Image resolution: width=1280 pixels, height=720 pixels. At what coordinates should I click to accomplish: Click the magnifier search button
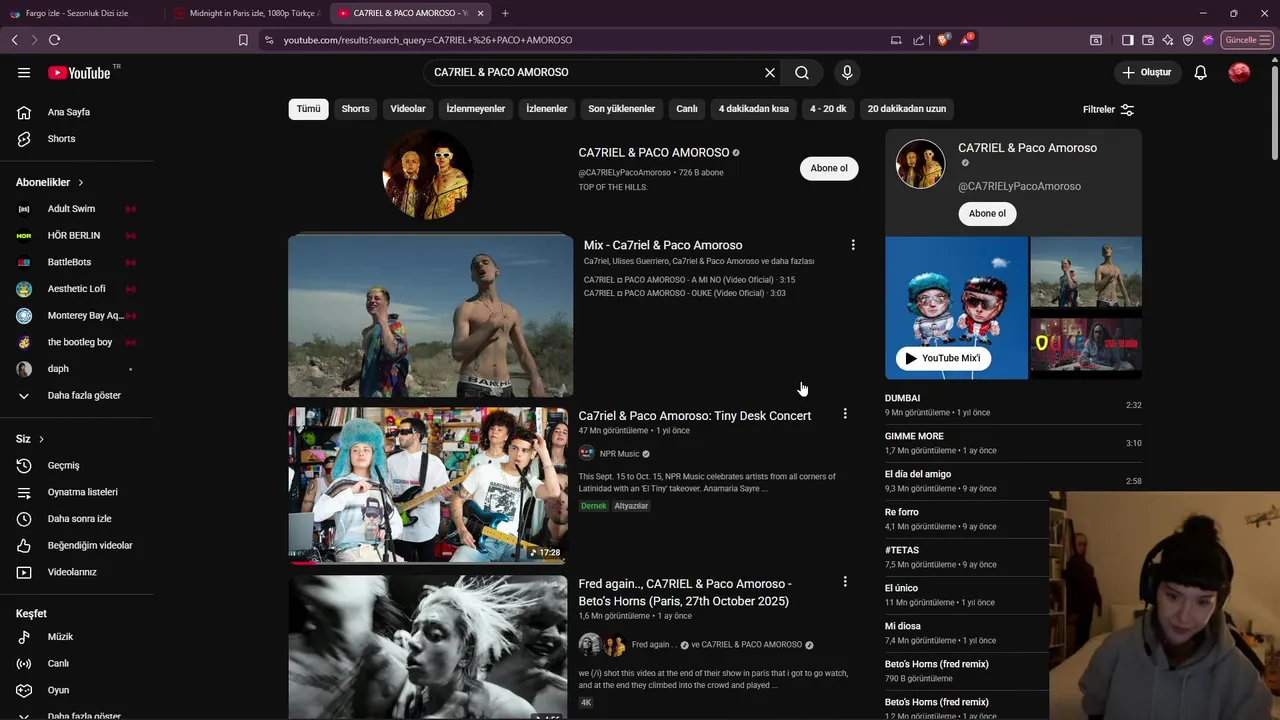(802, 72)
